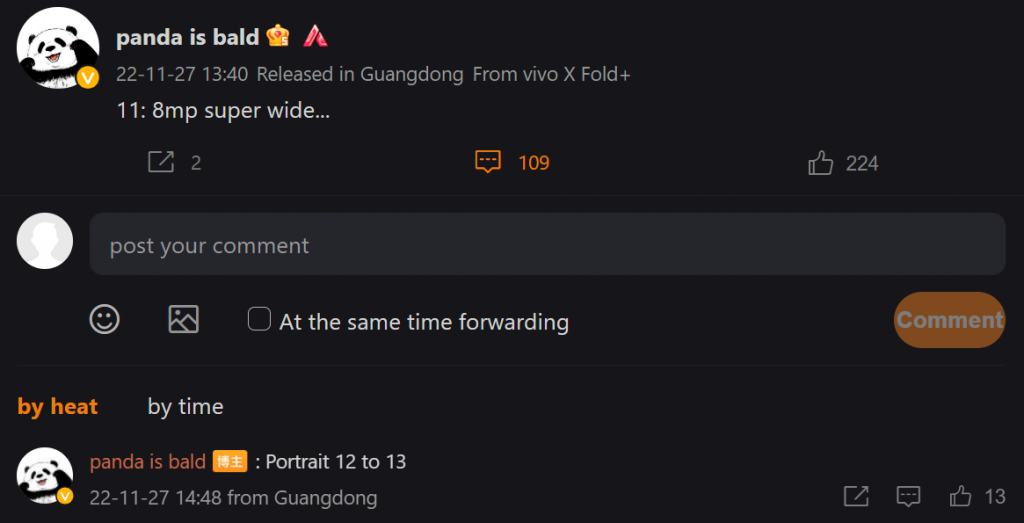Click the repost icon under the main post

pos(161,162)
